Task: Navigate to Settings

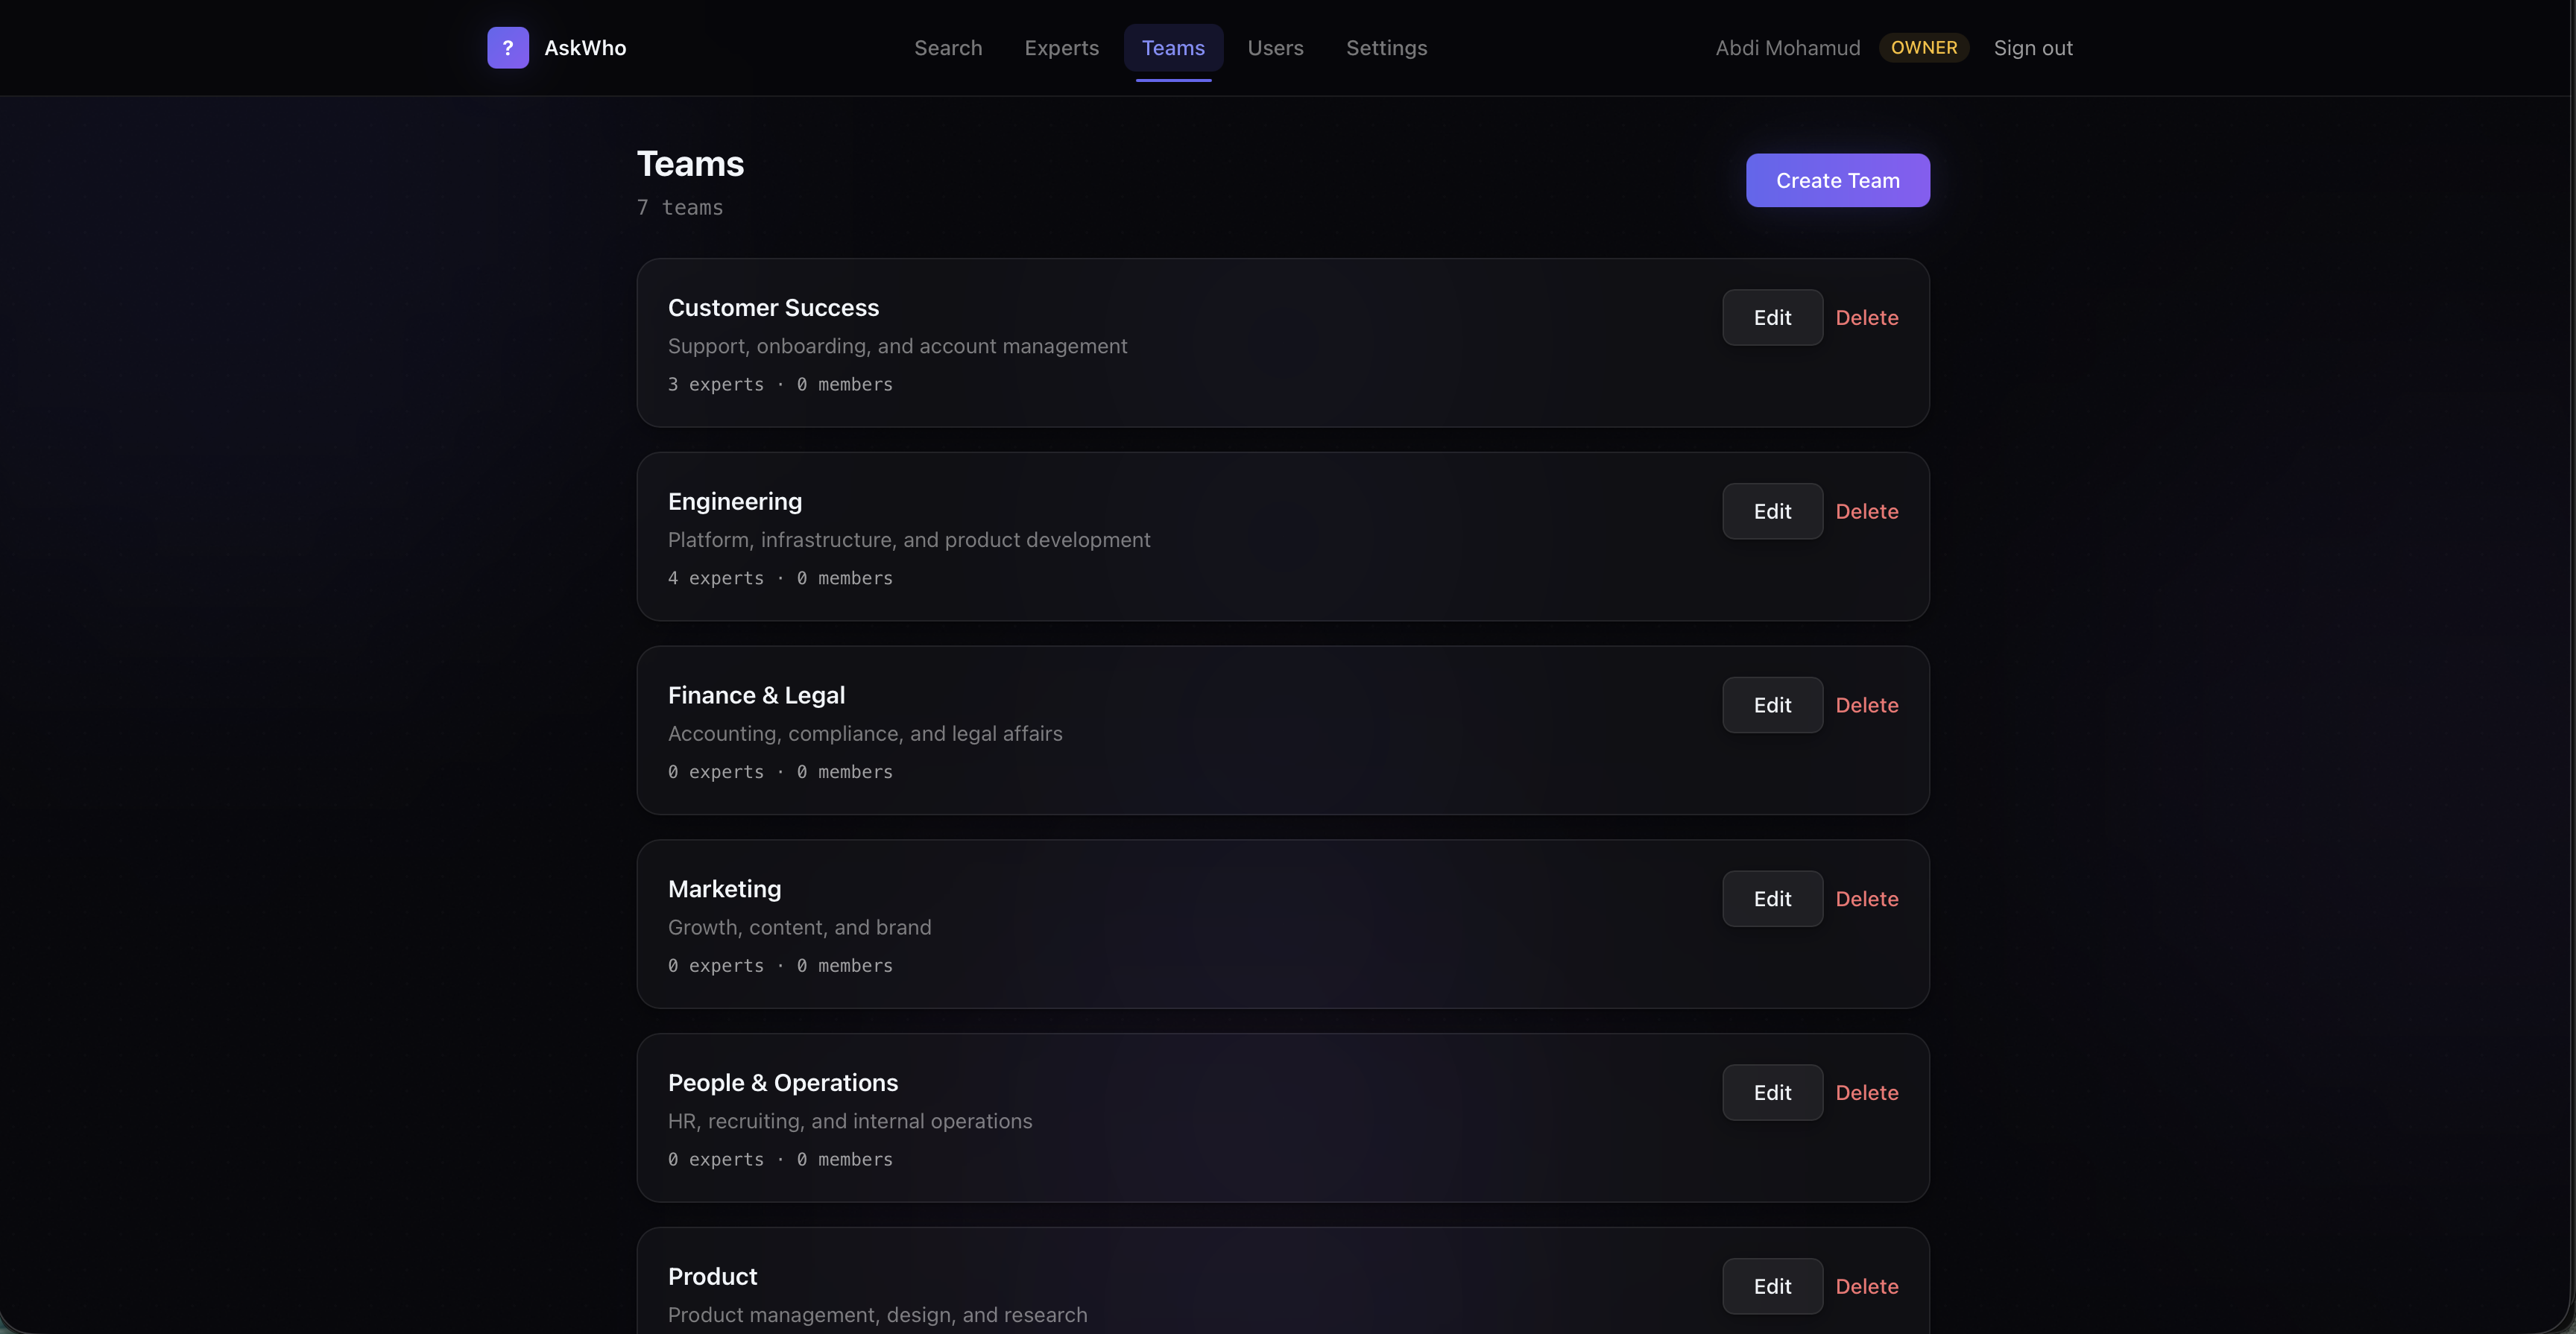Action: (x=1386, y=48)
